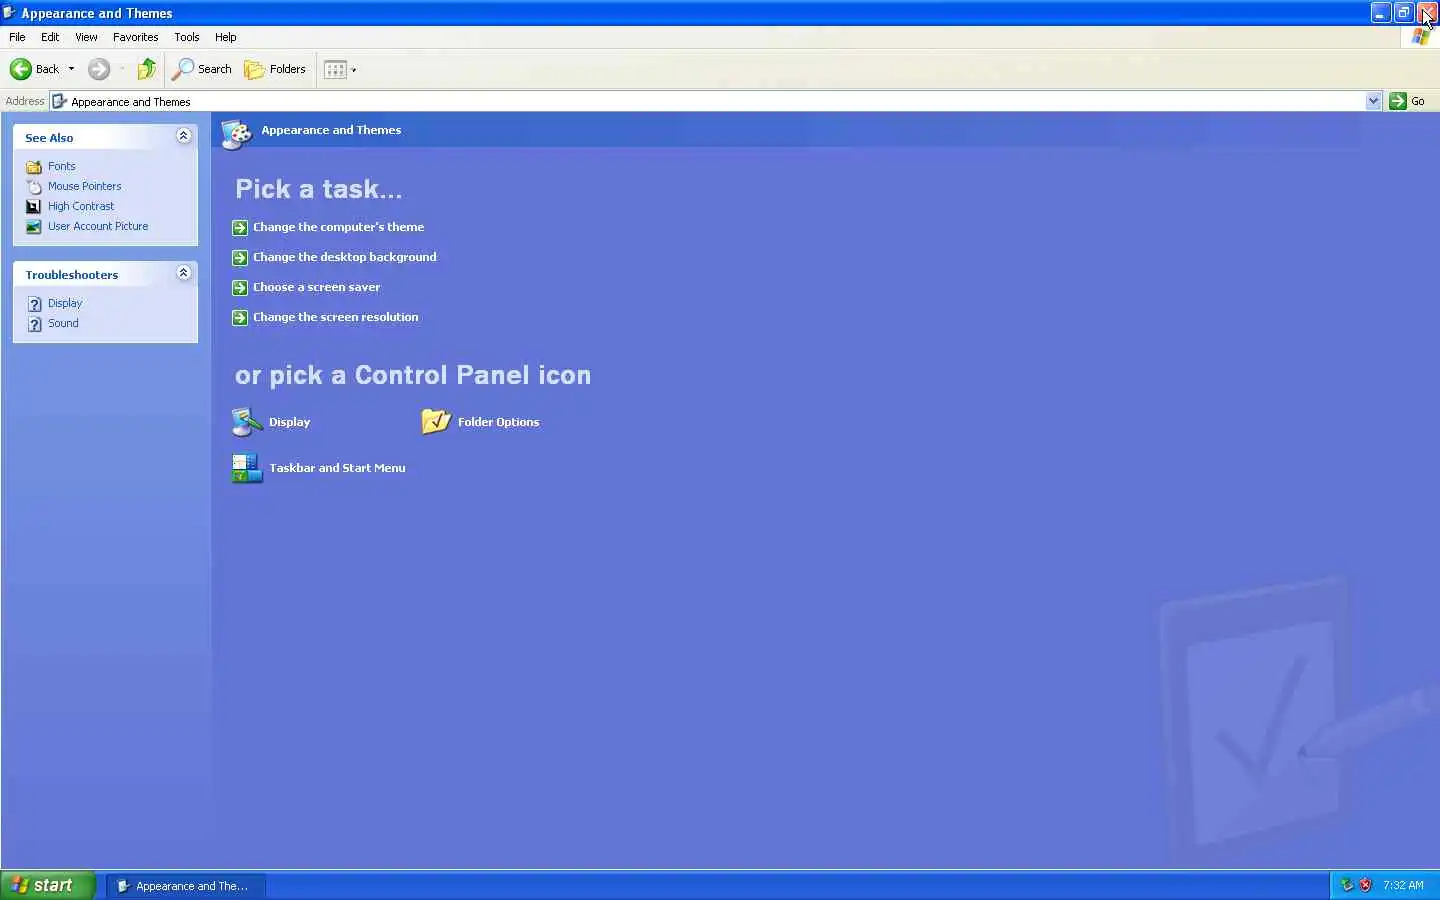The height and width of the screenshot is (900, 1440).
Task: Click the Display label under Control Panel icons
Action: coord(289,422)
